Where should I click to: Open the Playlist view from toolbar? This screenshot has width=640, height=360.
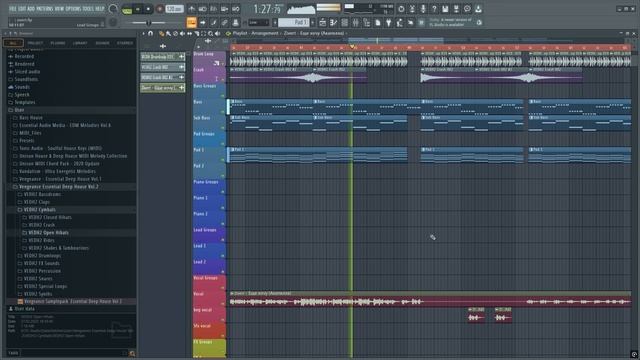click(322, 22)
